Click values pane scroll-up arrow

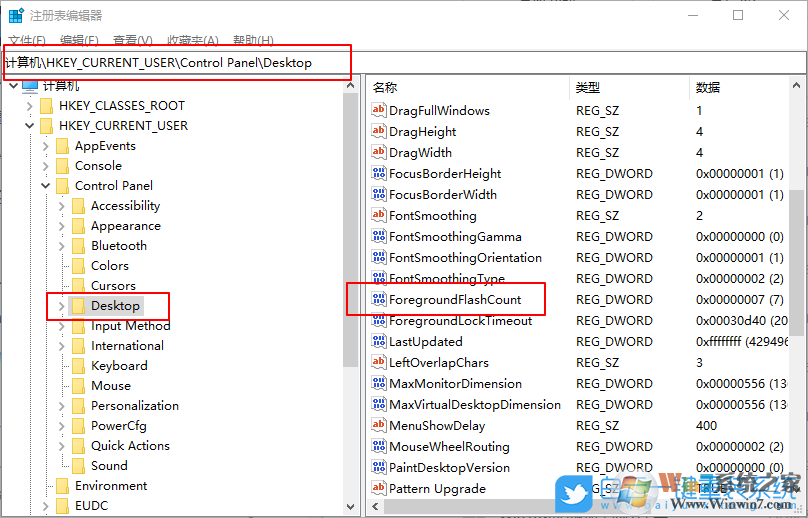[x=797, y=86]
